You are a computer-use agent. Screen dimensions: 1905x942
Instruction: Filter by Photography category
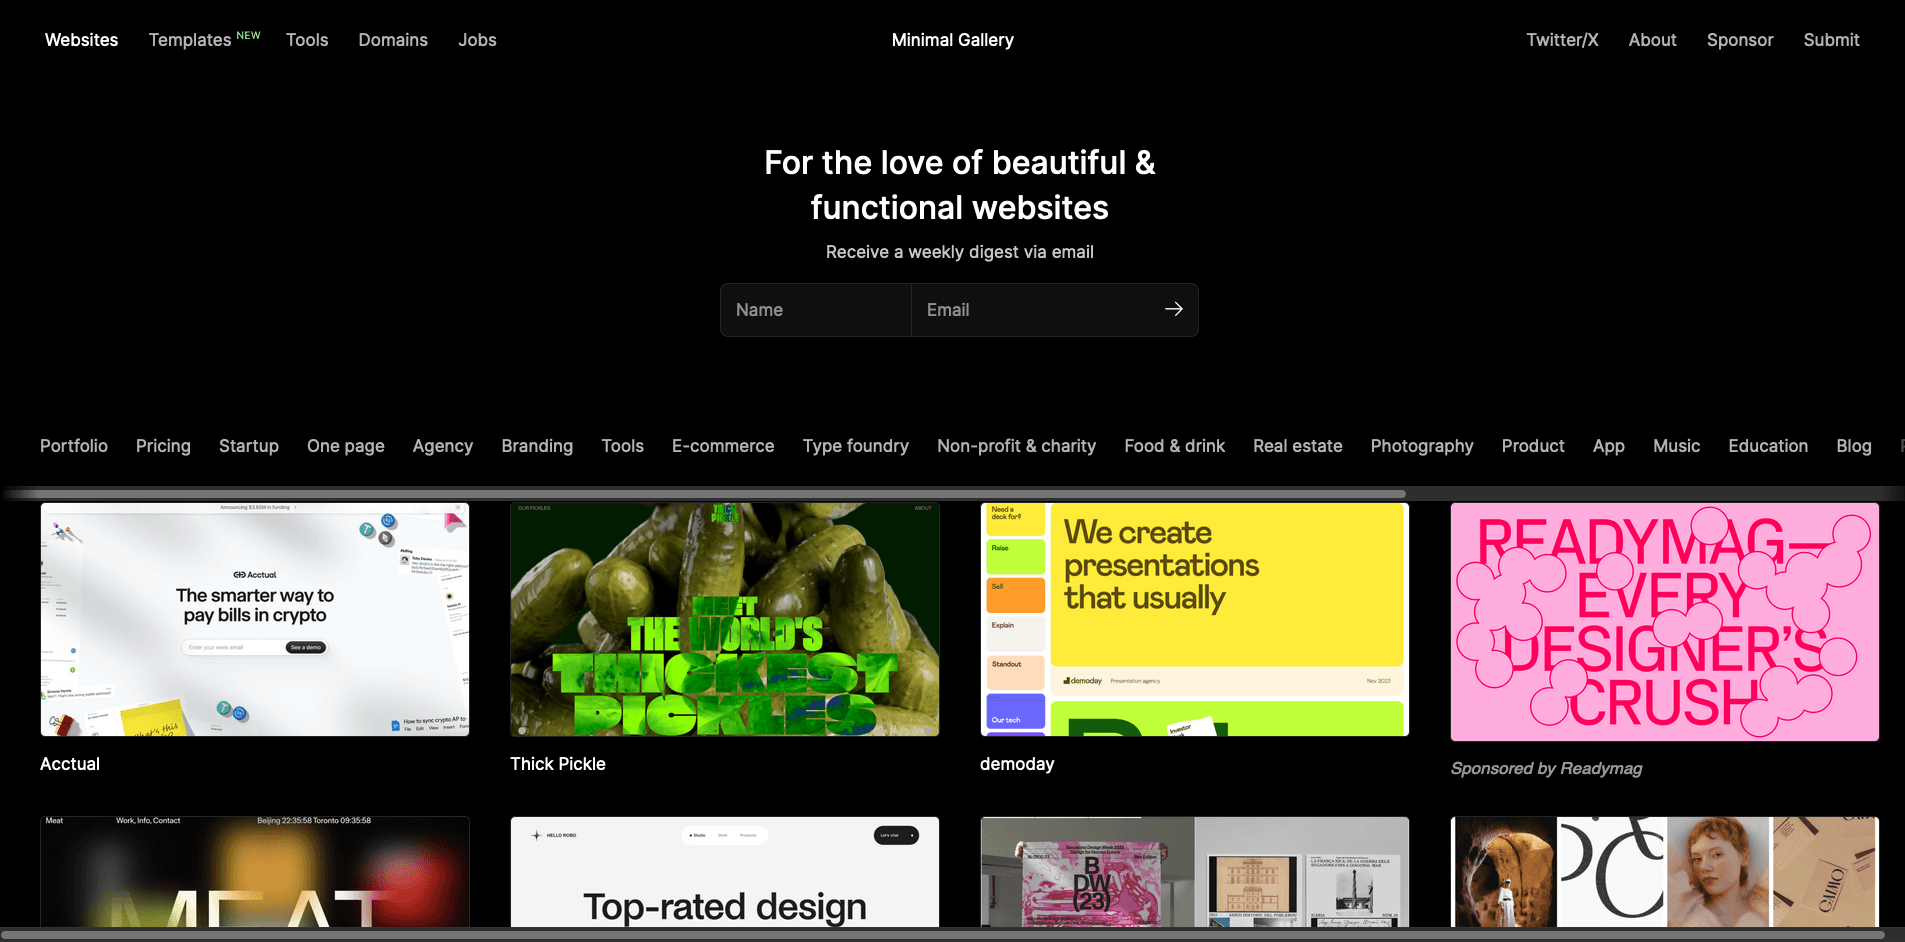(x=1422, y=446)
